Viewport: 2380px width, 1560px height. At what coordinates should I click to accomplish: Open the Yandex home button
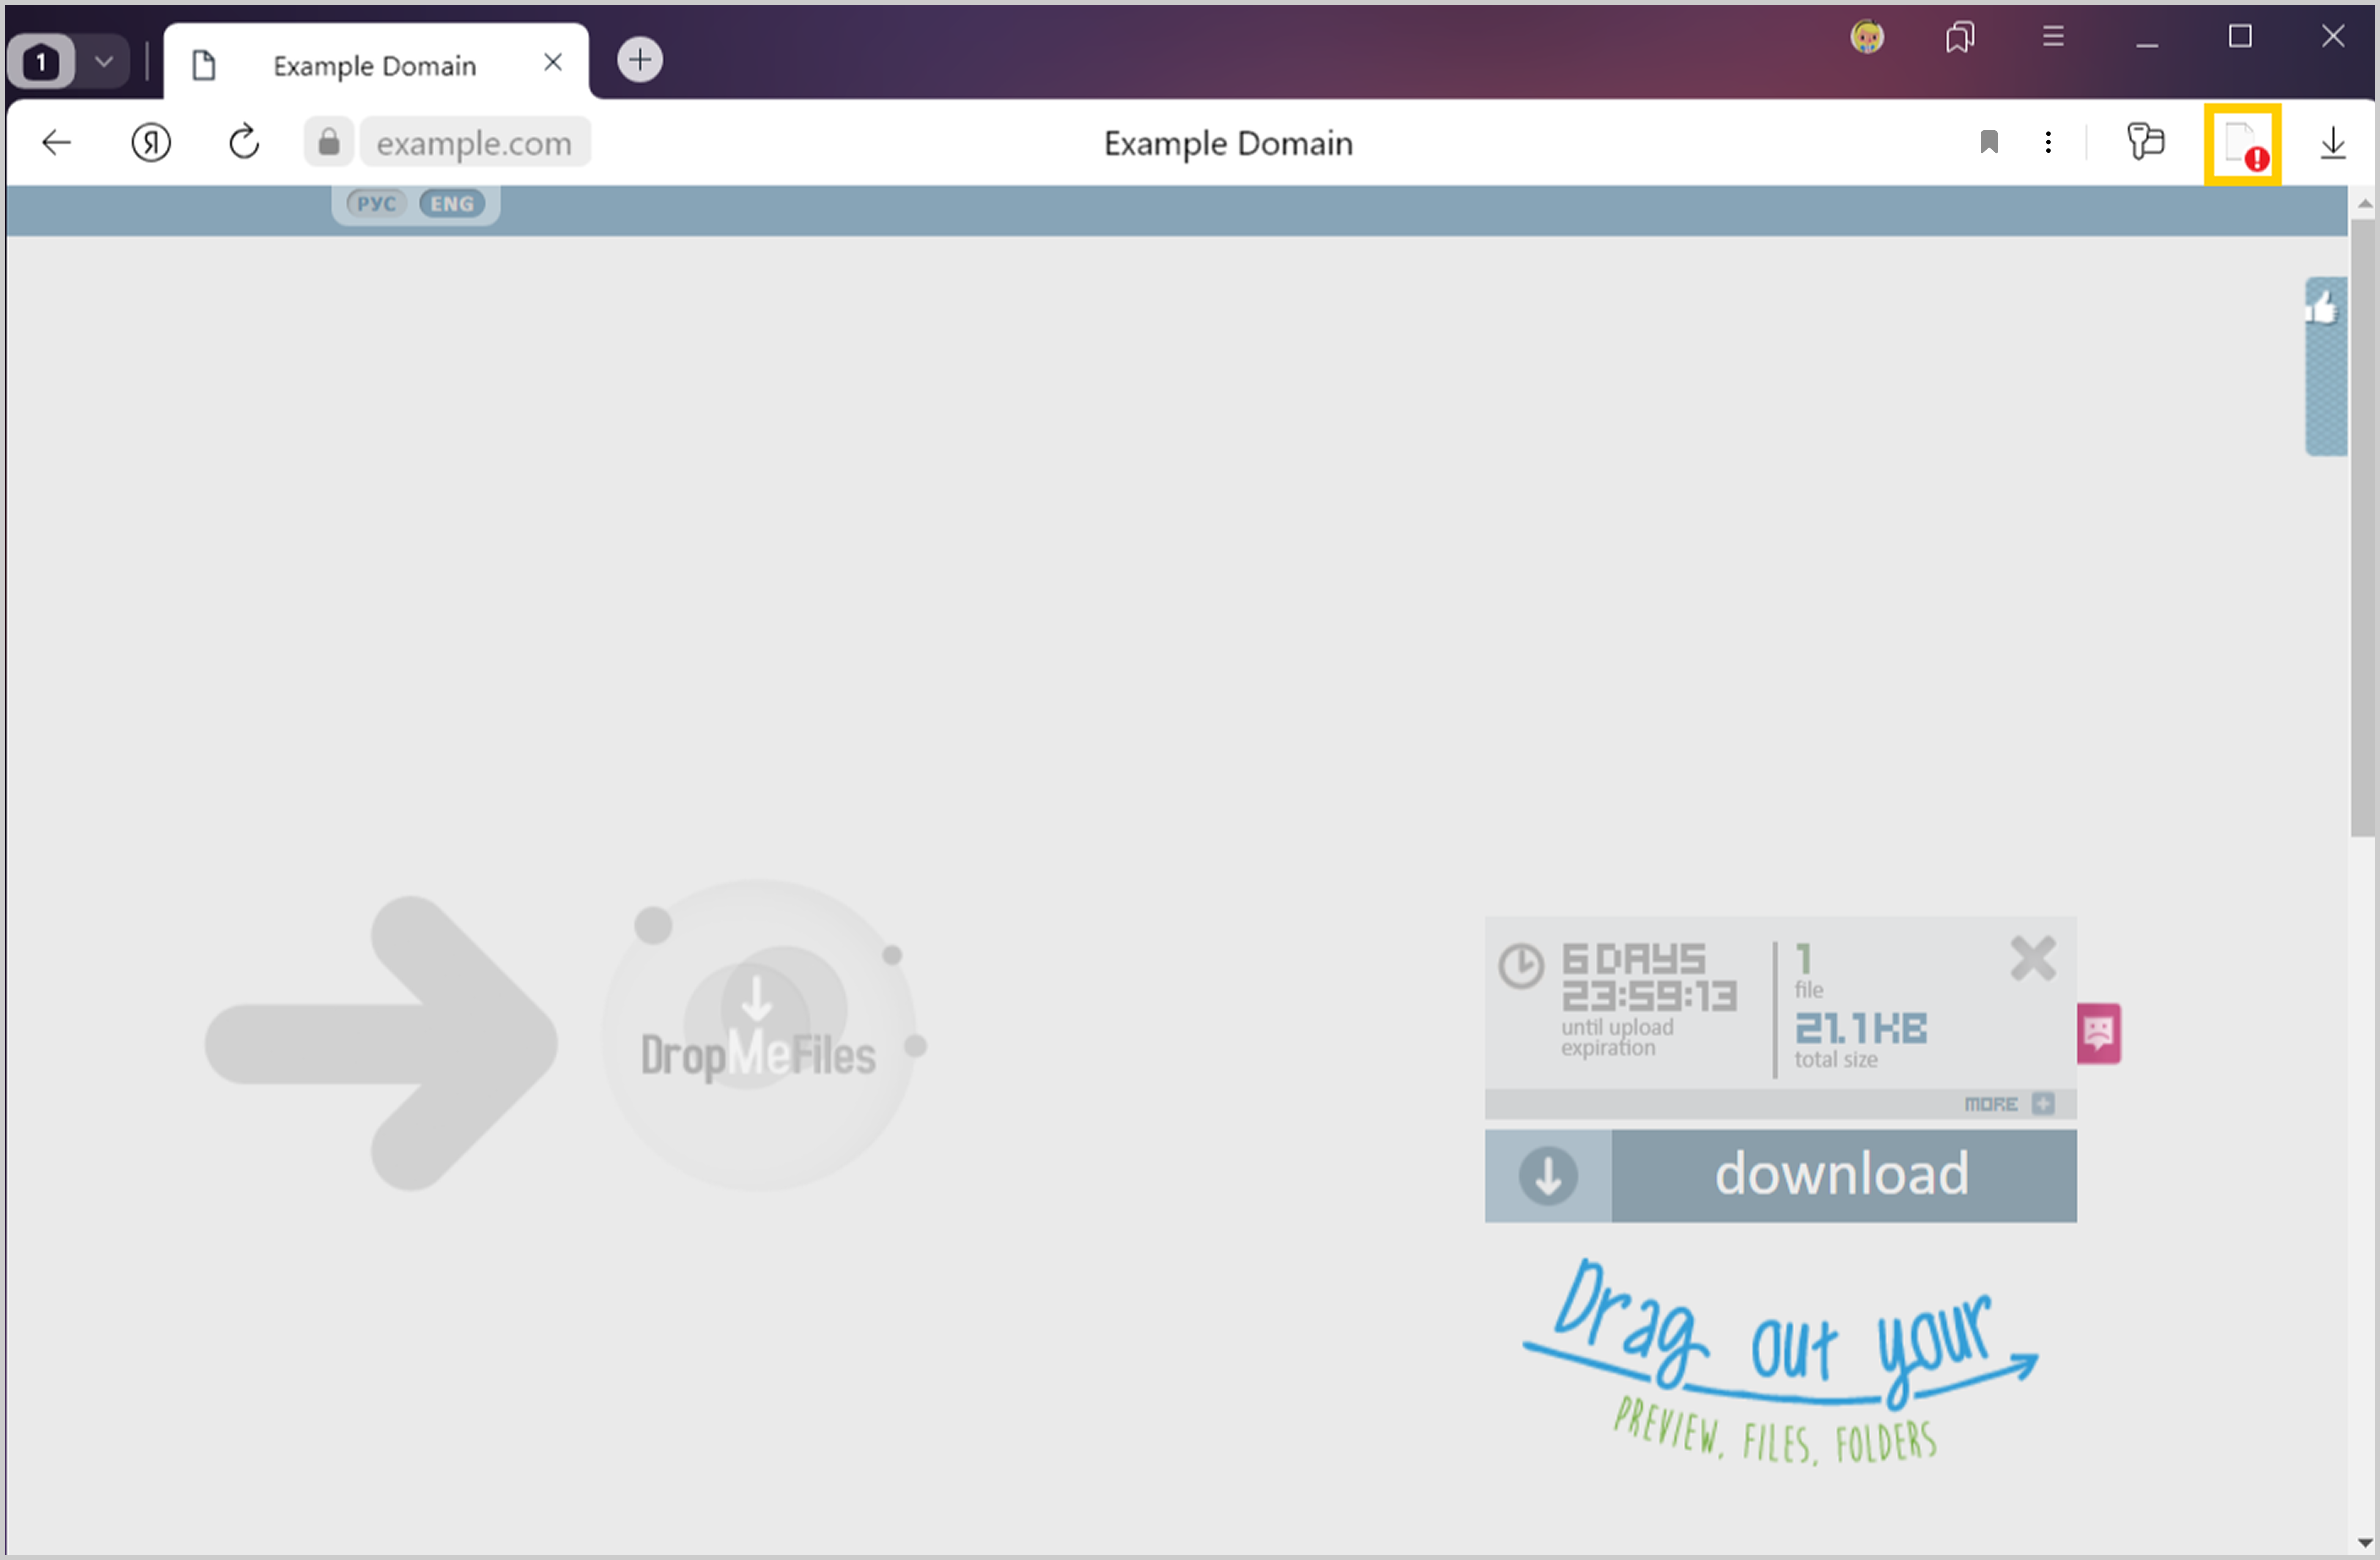click(x=151, y=143)
